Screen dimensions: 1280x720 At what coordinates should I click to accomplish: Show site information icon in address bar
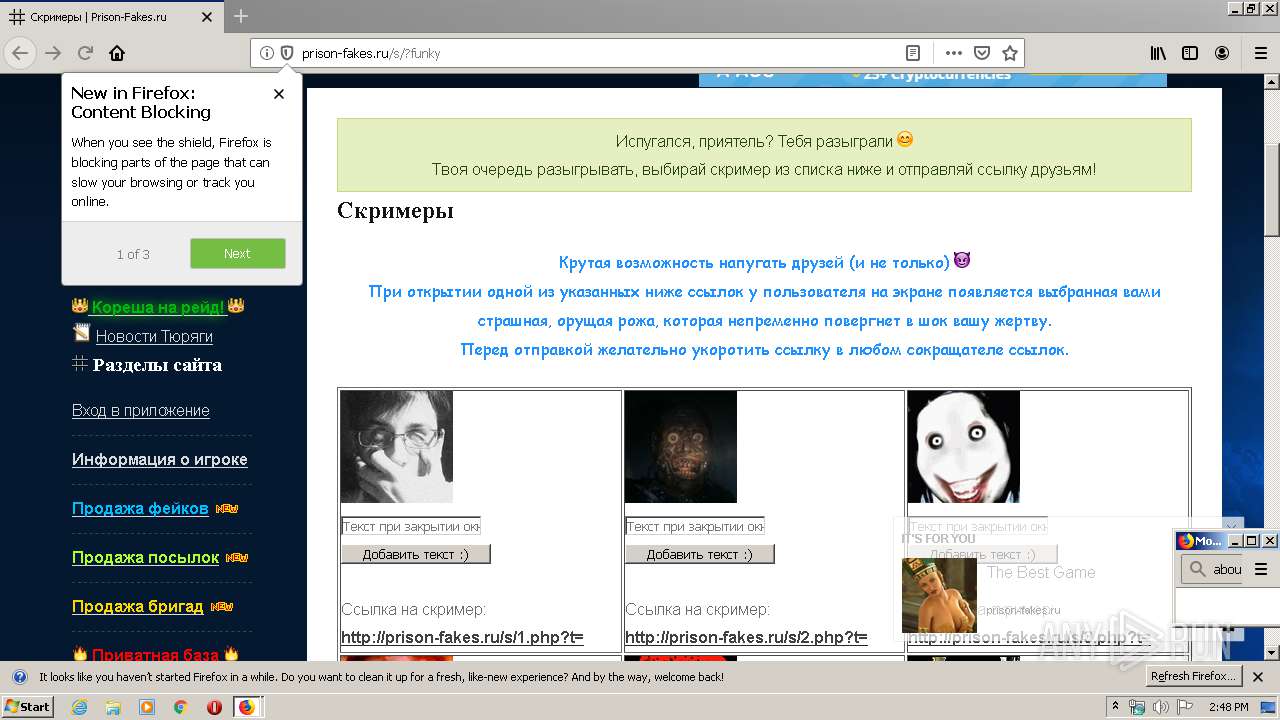click(267, 53)
